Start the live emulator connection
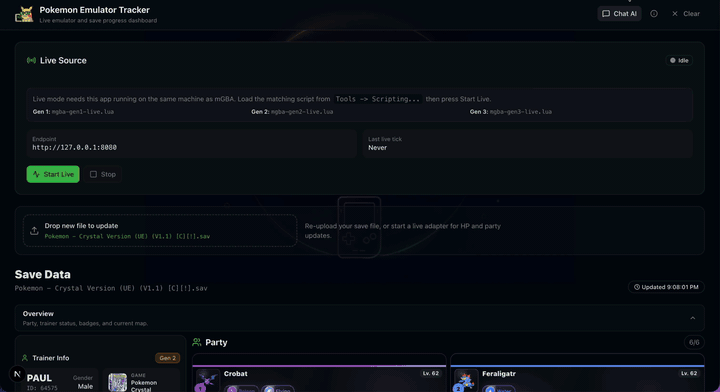 53,174
